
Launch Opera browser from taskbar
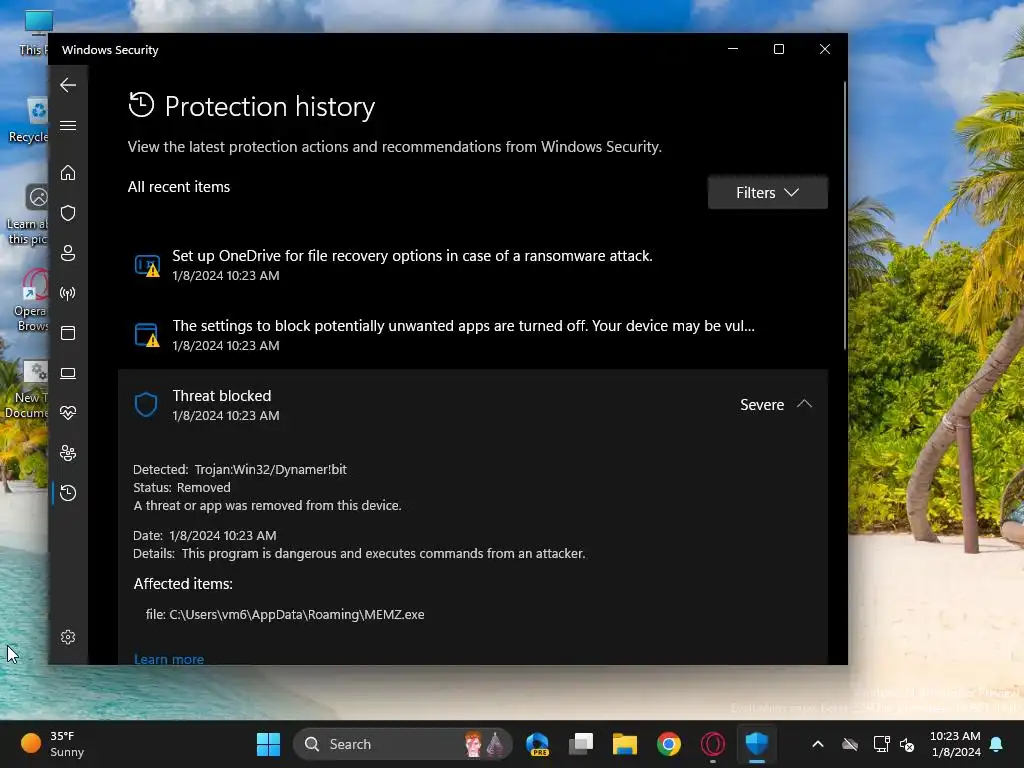pyautogui.click(x=712, y=744)
